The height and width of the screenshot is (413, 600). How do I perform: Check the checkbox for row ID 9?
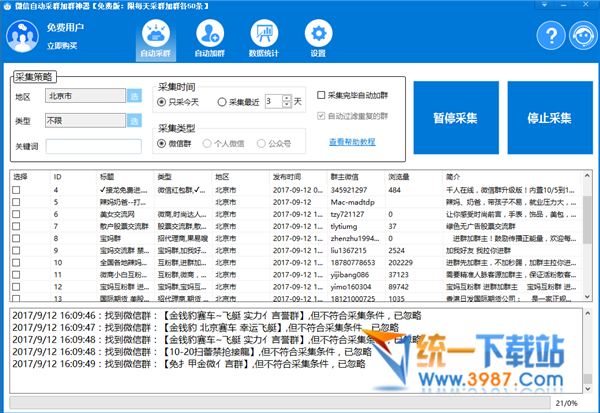pos(16,250)
